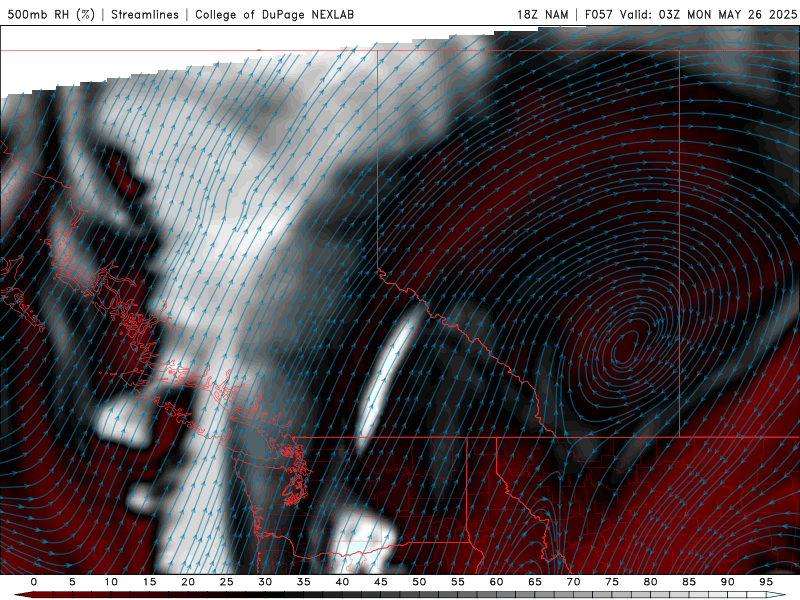Click the colorbar label '75'
Image resolution: width=800 pixels, height=600 pixels.
coord(612,582)
